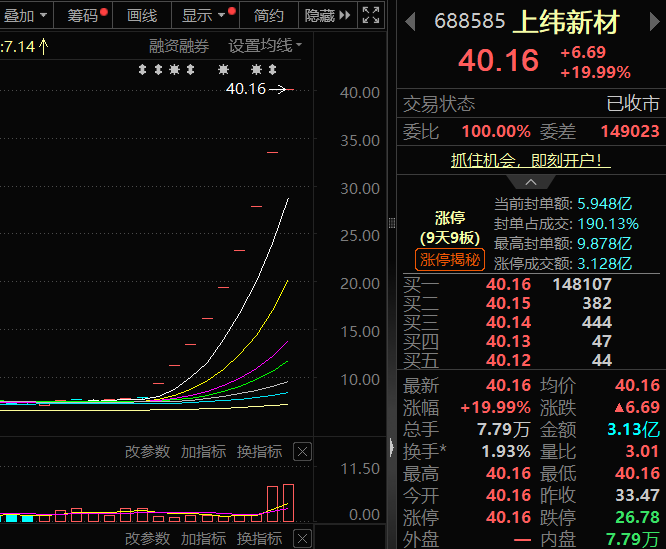Click the 买二 bid price 40.15
The height and width of the screenshot is (549, 666).
click(508, 303)
